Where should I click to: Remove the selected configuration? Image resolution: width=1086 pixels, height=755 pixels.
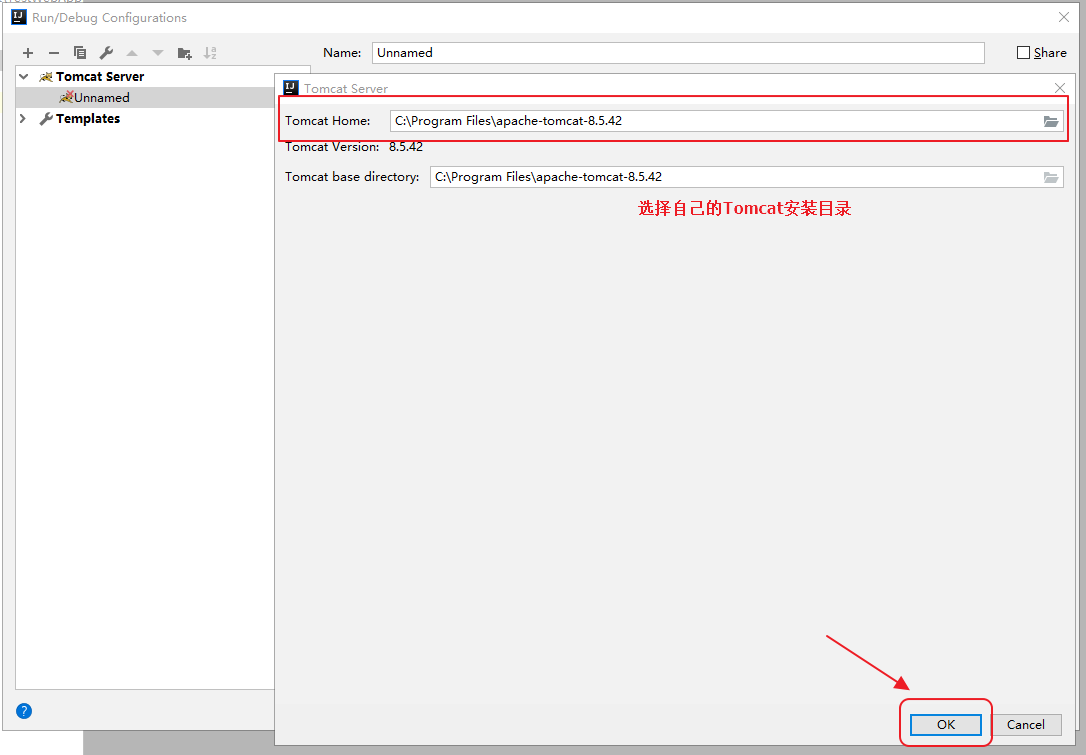click(54, 53)
